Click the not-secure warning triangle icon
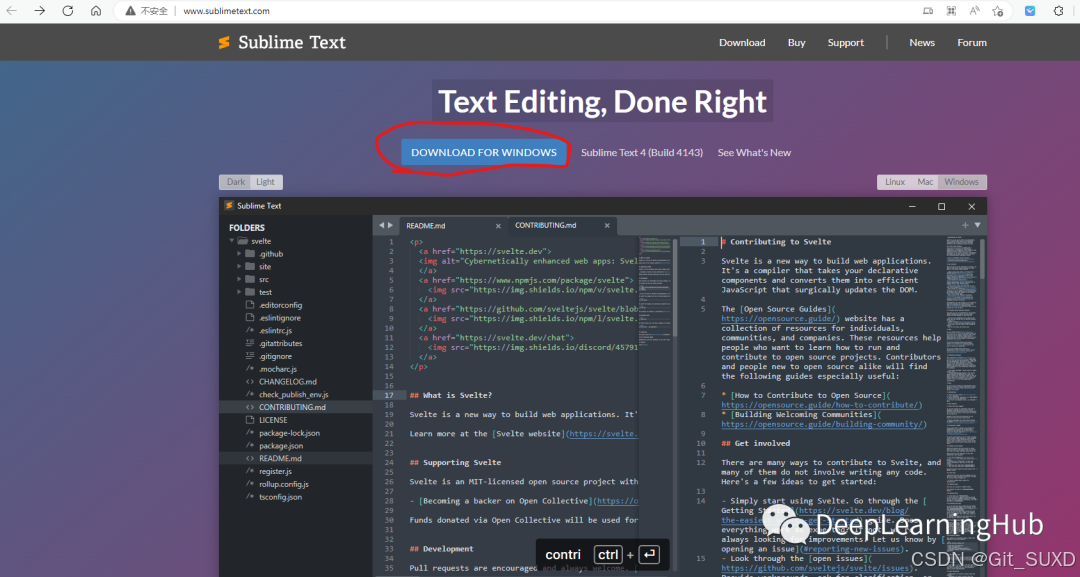Screen dimensions: 1080x577 pyautogui.click(x=130, y=11)
